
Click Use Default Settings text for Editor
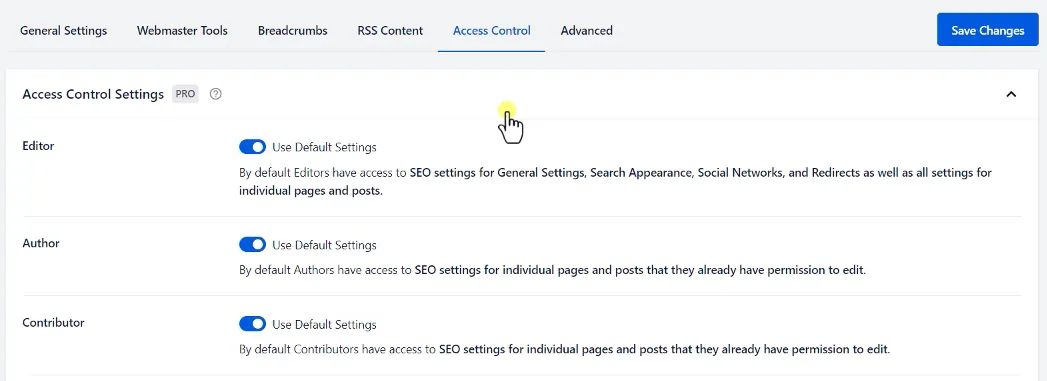coord(324,147)
